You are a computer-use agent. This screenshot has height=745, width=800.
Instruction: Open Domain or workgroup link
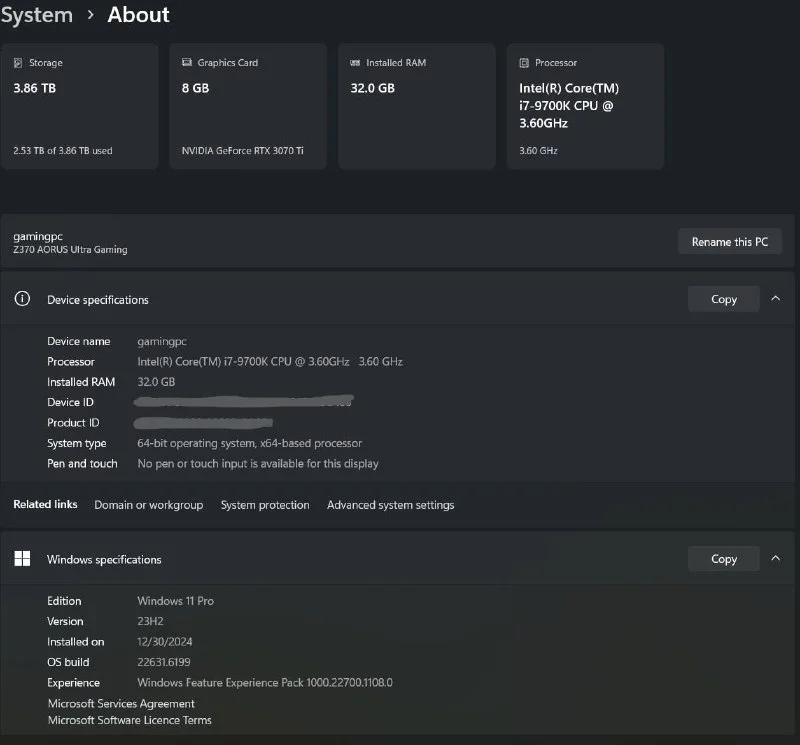(x=148, y=505)
